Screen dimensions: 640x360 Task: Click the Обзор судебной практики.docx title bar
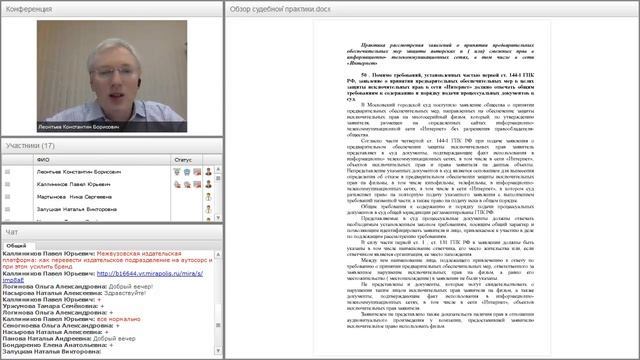432,9
